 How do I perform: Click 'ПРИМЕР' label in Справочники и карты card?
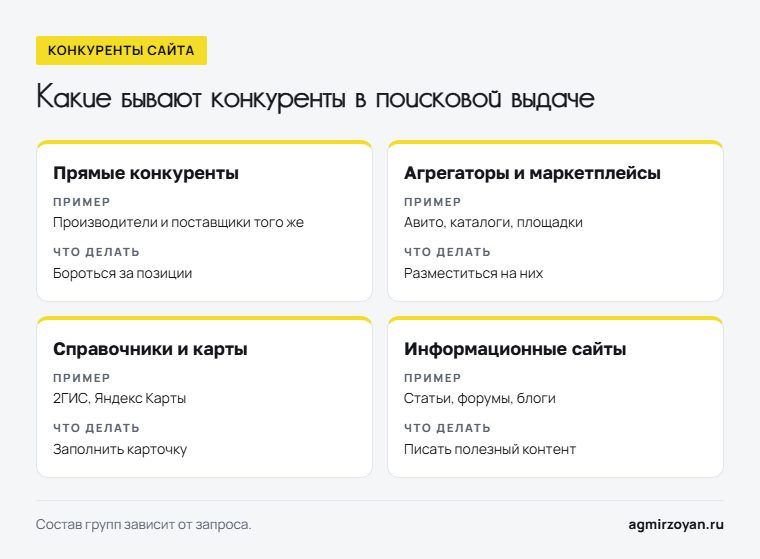pos(82,378)
